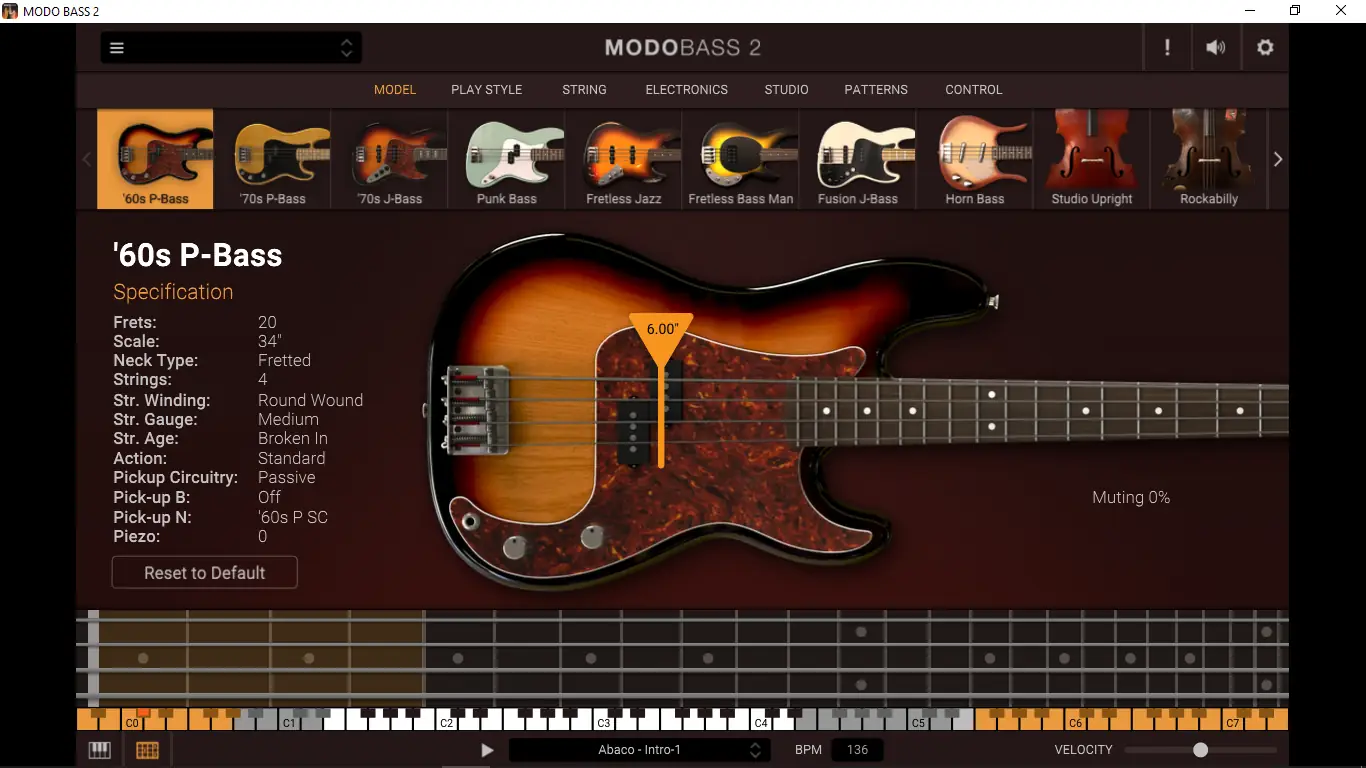
Task: Click the Round Wound string winding value
Action: point(310,400)
